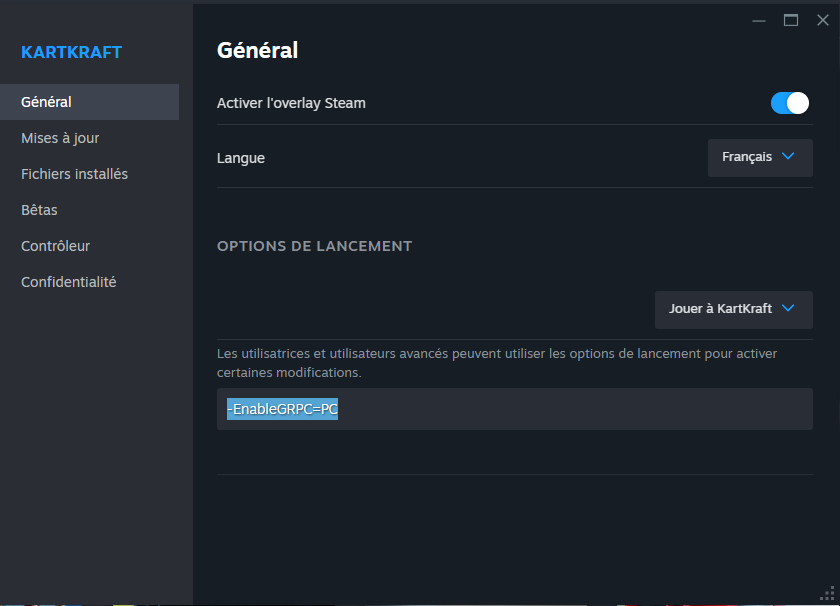Click the launch options input field
This screenshot has width=840, height=606.
coord(514,409)
